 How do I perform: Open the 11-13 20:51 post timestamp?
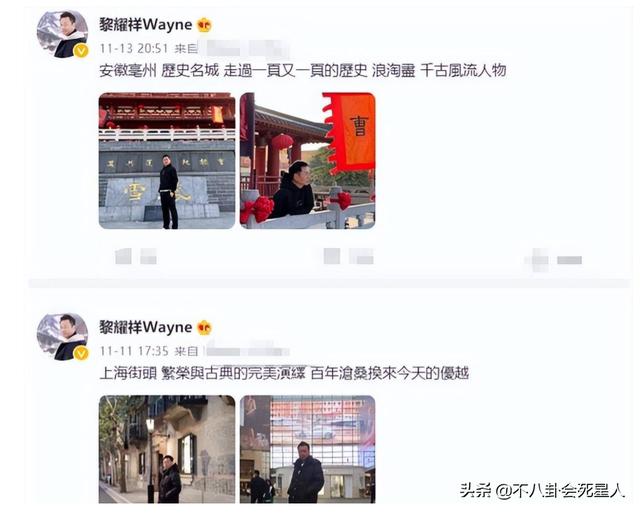pyautogui.click(x=134, y=49)
